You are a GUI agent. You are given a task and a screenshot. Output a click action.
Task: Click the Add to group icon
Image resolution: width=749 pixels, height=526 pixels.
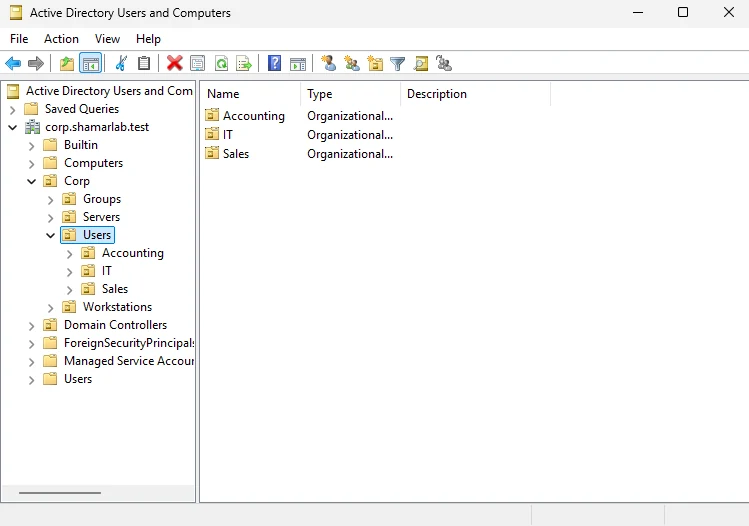444,63
